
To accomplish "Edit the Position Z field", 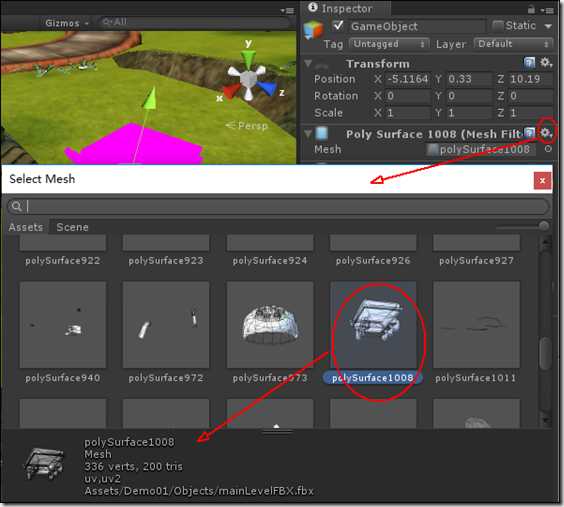I will (530, 79).
